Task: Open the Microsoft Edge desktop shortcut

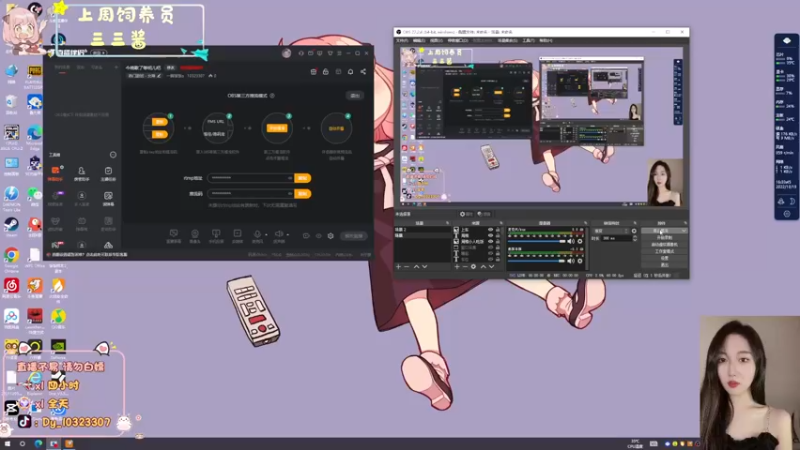Action: pyautogui.click(x=34, y=134)
